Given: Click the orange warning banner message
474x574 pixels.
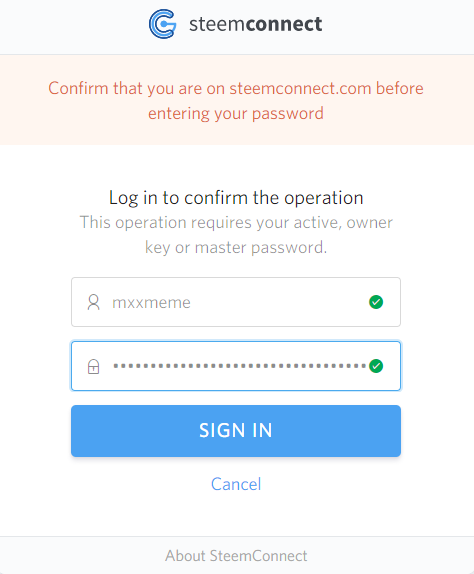Looking at the screenshot, I should coord(236,100).
